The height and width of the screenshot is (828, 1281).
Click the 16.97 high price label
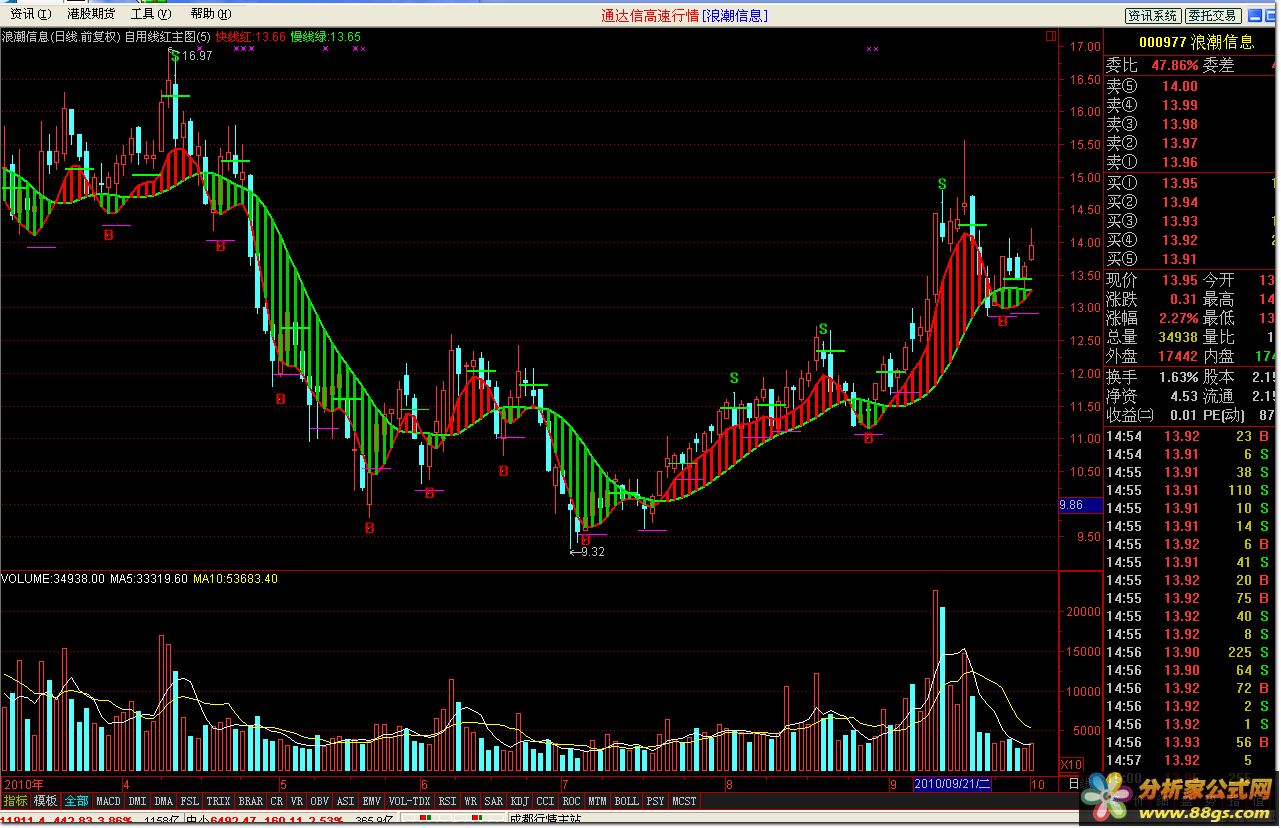(x=197, y=56)
